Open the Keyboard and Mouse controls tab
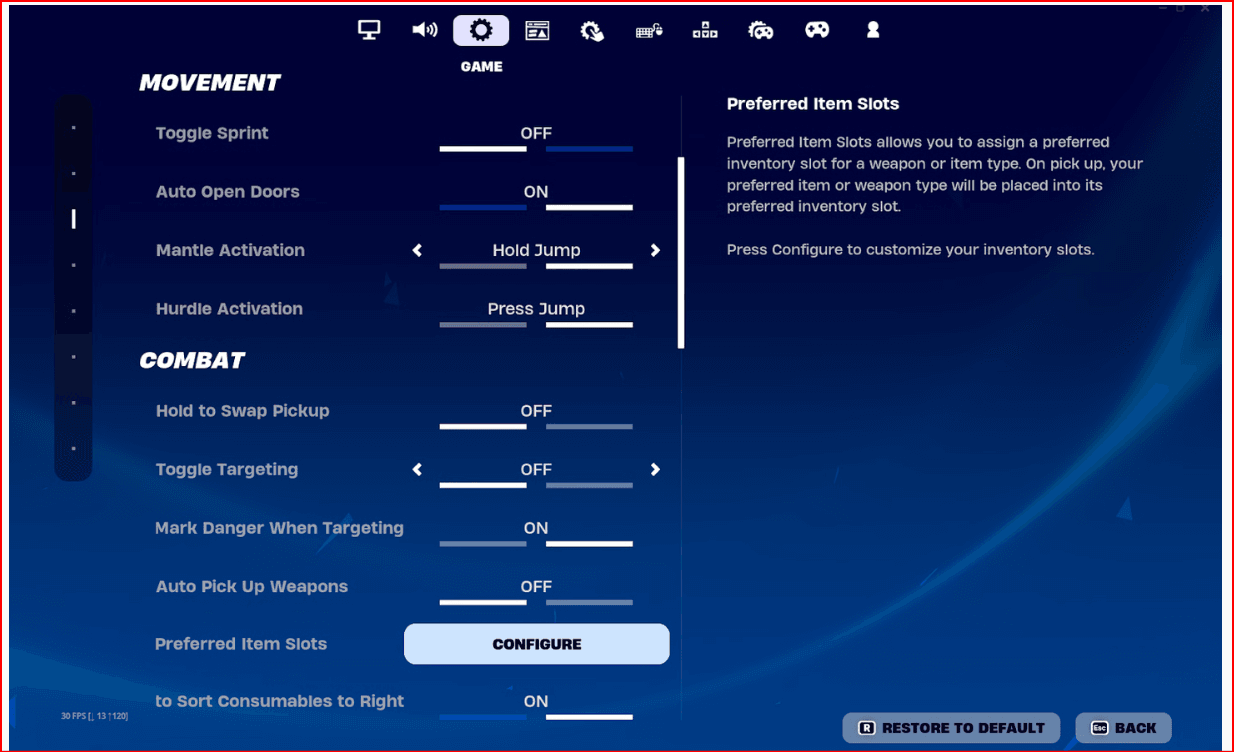 [x=649, y=30]
